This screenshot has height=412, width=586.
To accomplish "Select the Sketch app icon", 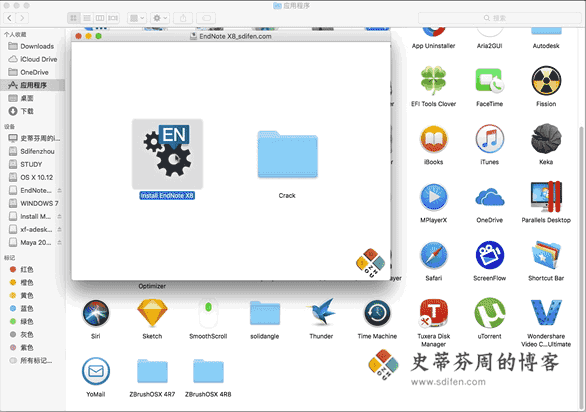I will pos(152,313).
